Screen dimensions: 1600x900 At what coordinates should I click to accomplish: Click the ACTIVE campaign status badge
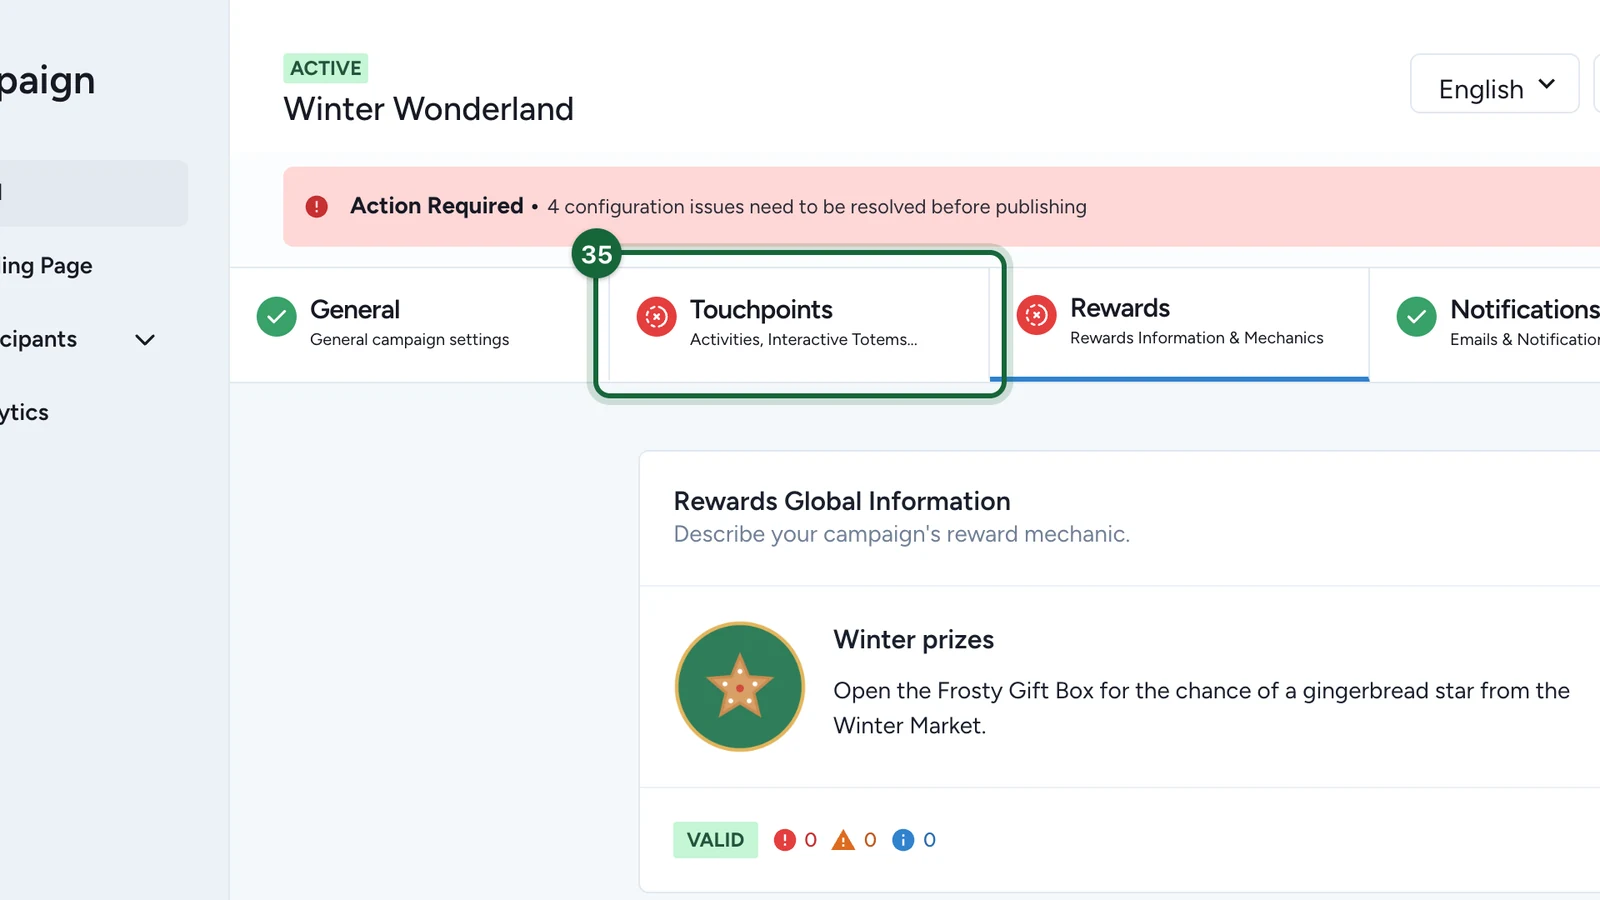326,68
